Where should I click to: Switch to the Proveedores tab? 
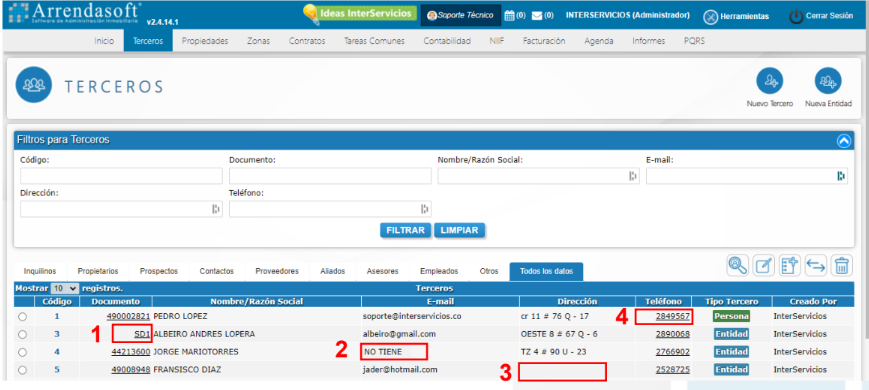277,271
